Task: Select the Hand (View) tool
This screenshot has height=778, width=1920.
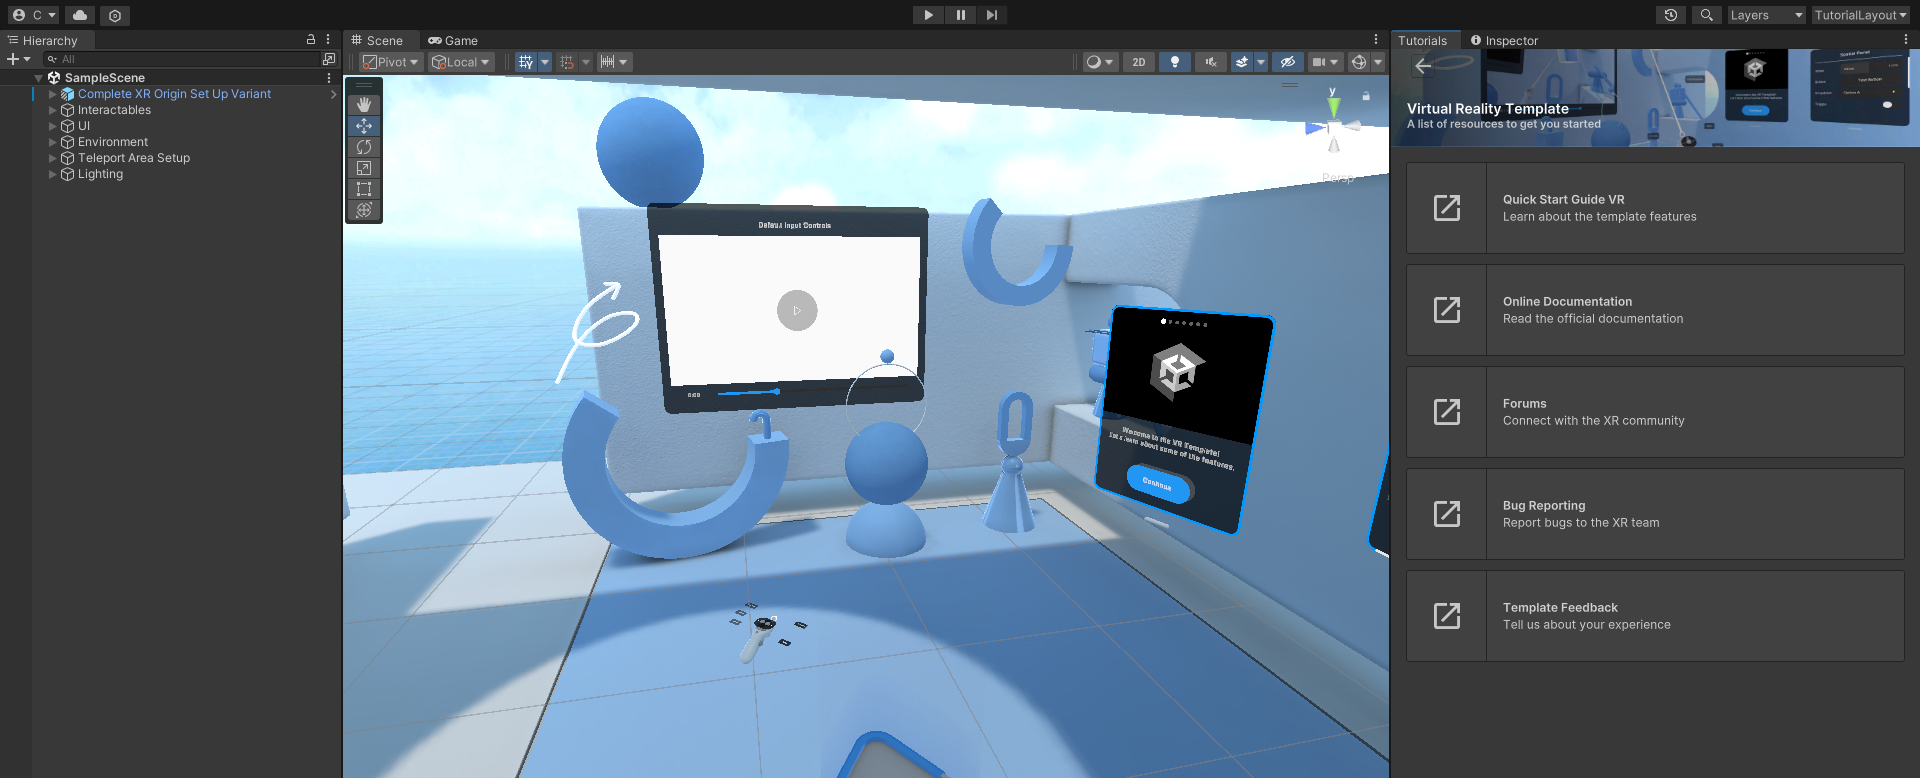Action: (364, 104)
